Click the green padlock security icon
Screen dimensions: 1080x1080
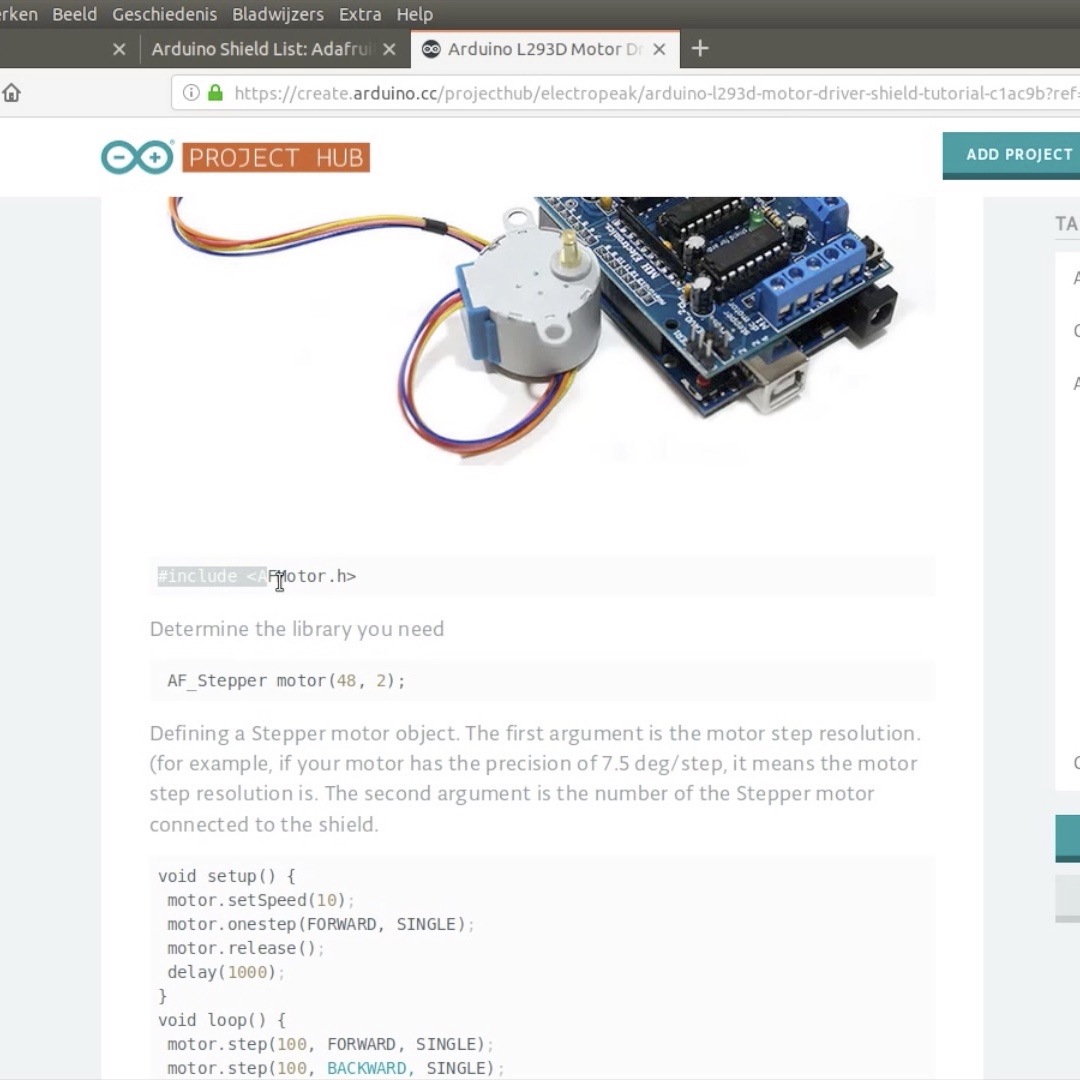click(216, 92)
